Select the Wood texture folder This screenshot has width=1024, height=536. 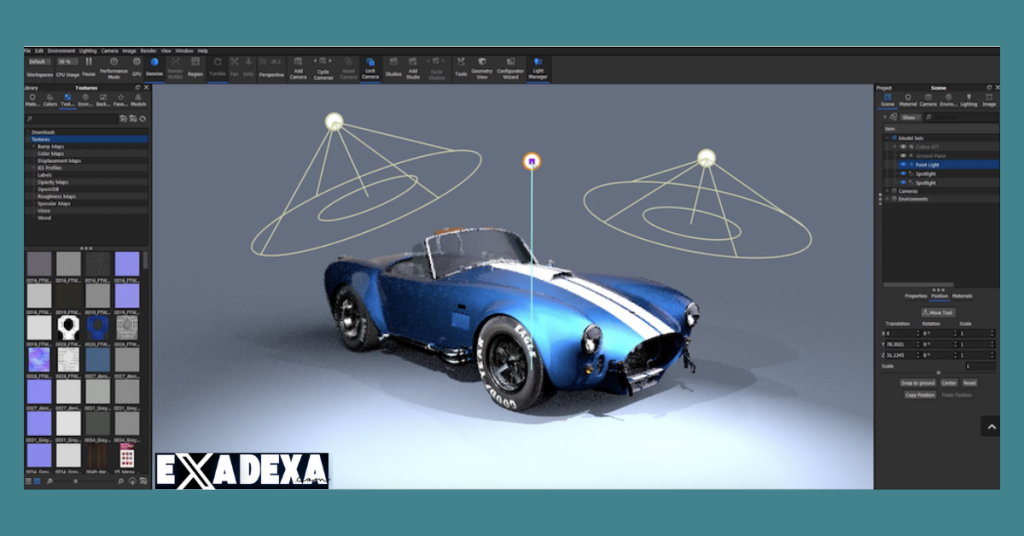point(44,218)
